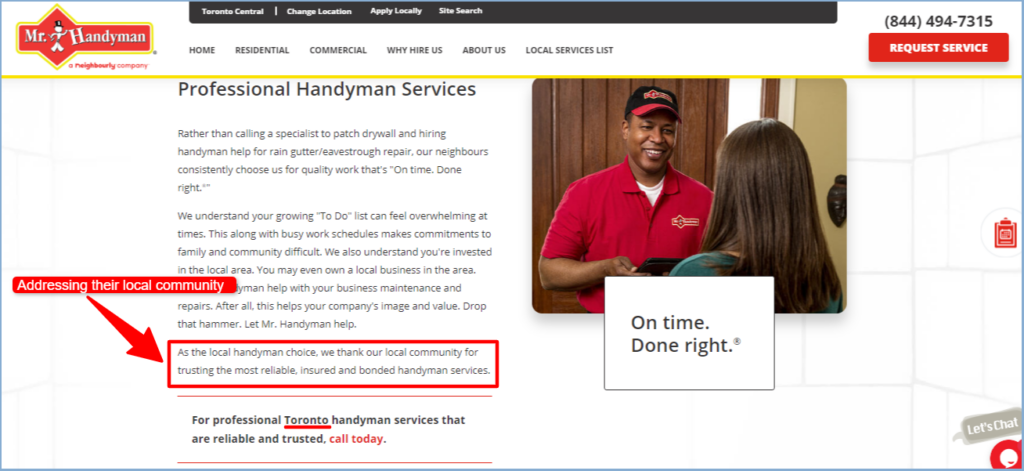Click the Professional Handyman Services heading
1024x471 pixels.
coord(327,89)
